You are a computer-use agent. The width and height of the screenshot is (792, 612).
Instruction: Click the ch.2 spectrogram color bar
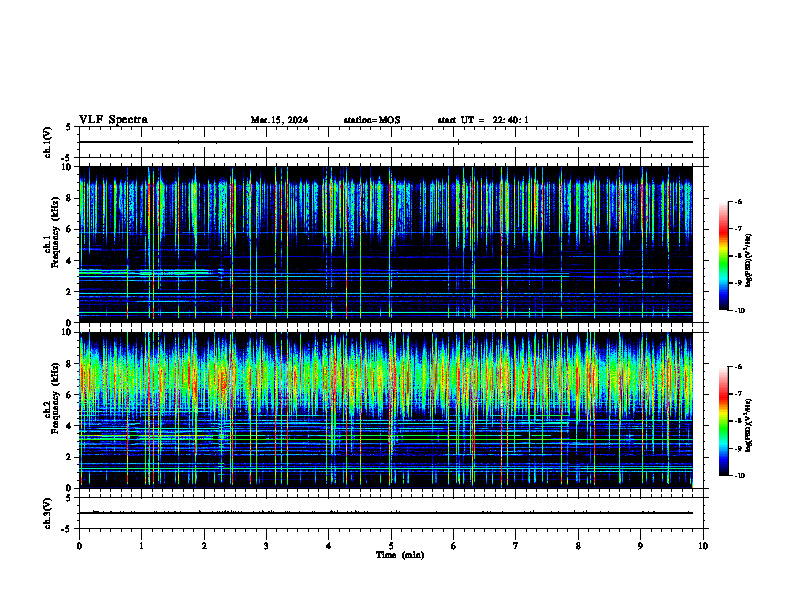[x=724, y=421]
